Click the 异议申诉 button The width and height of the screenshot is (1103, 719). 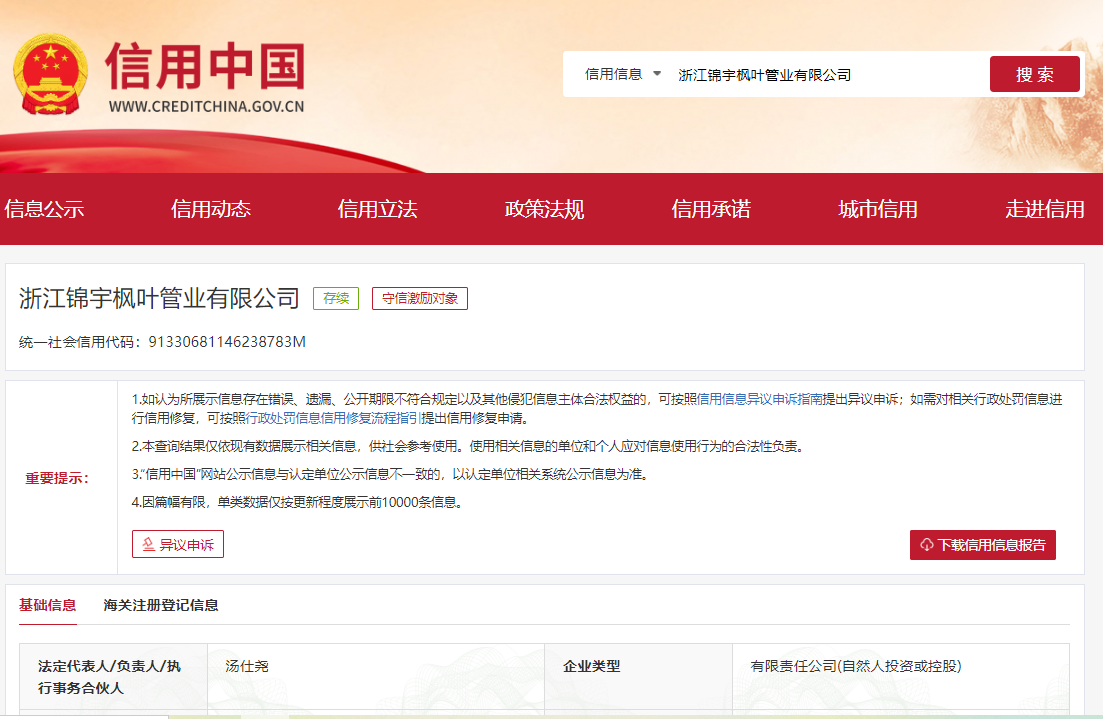pos(178,545)
